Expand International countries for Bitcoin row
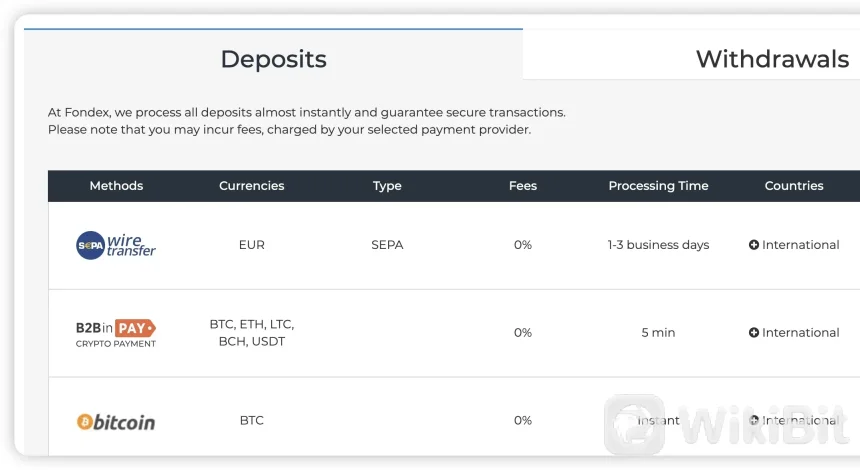The image size is (860, 470). (x=754, y=421)
